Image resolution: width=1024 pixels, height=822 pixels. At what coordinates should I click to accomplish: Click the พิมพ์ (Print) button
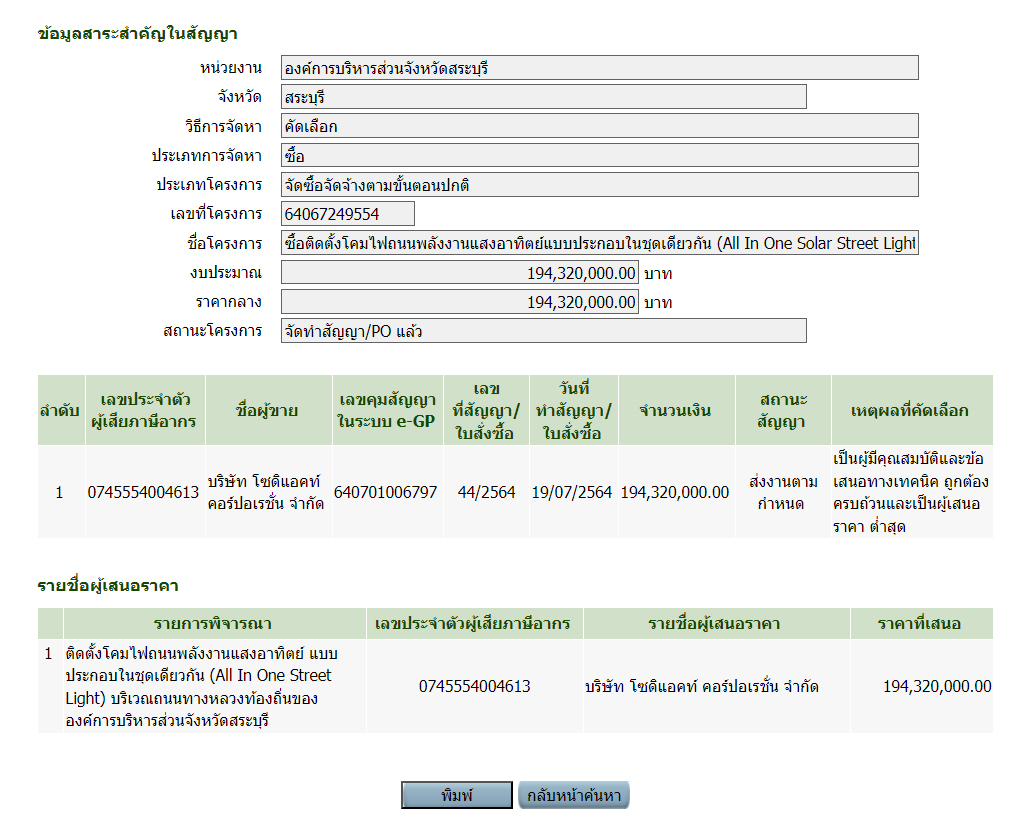pos(456,795)
